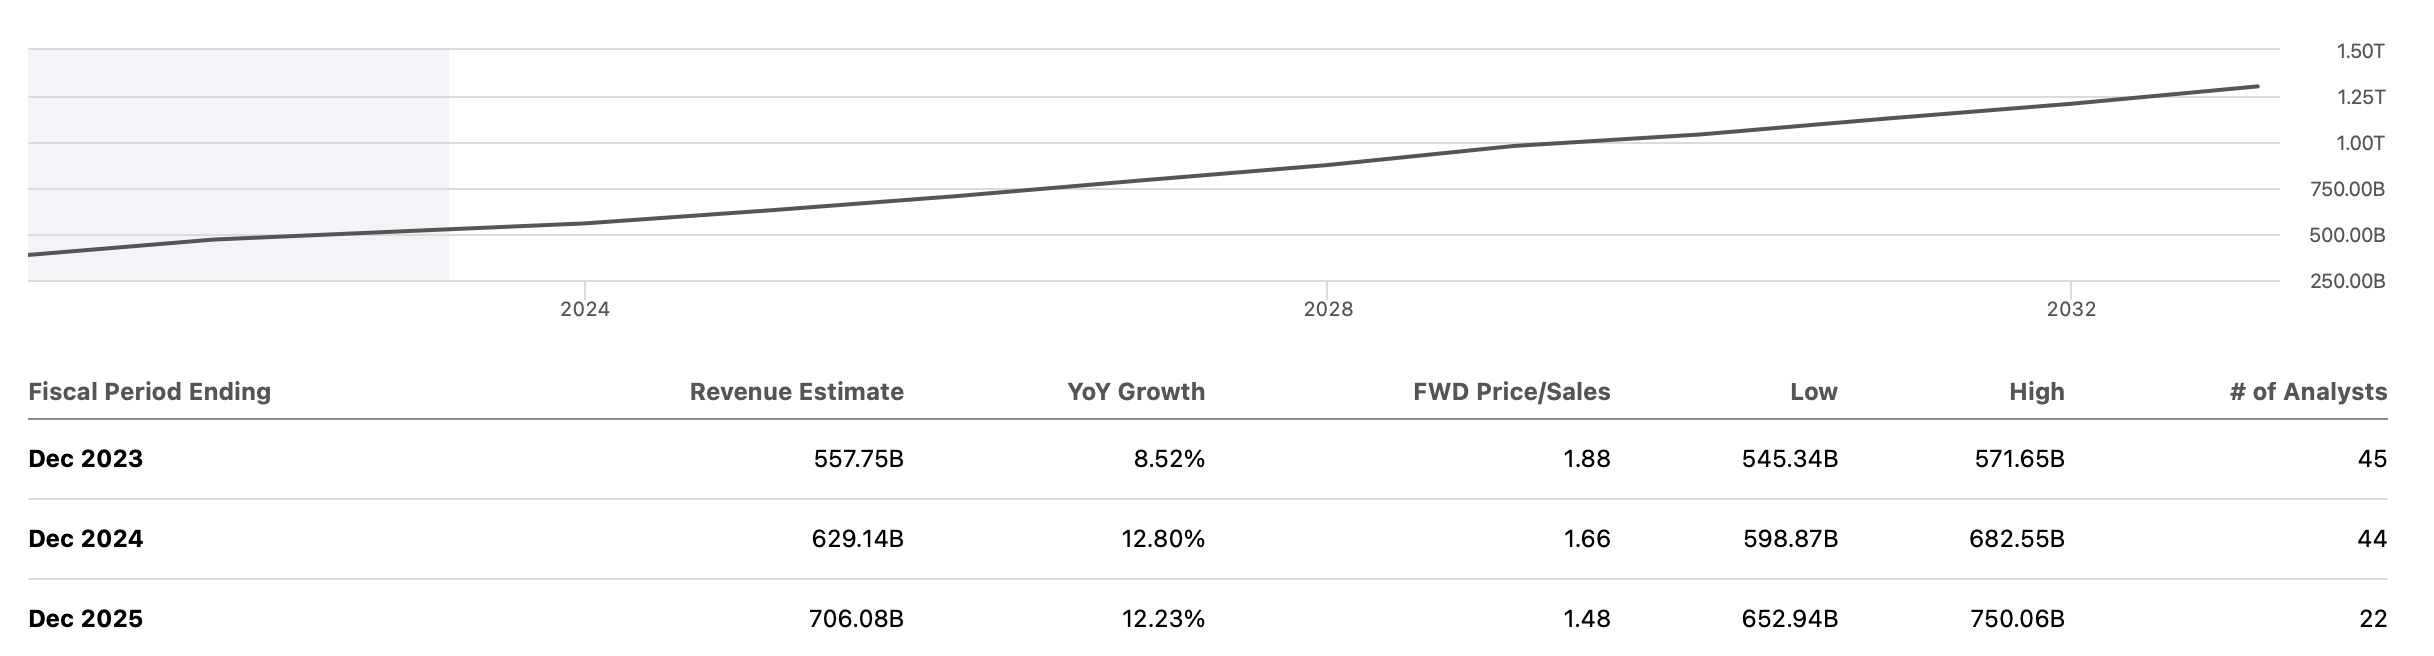Select the 750.06B high estimate cell
Image resolution: width=2434 pixels, height=656 pixels.
pos(2016,619)
